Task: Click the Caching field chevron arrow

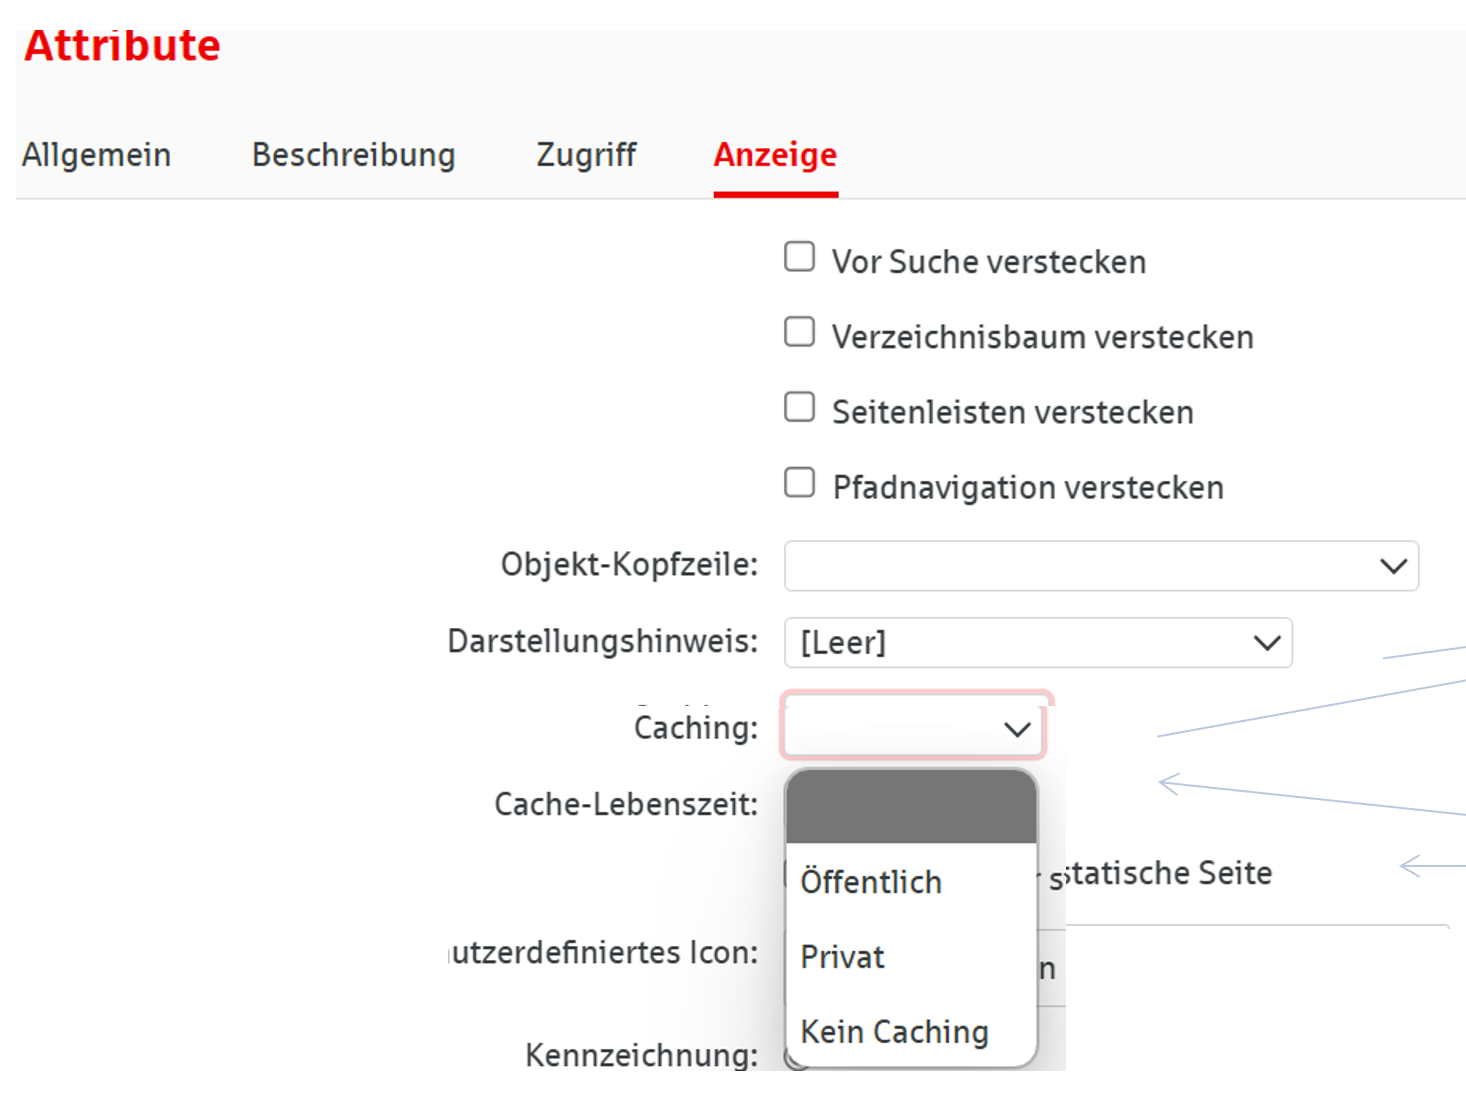Action: click(x=1017, y=730)
